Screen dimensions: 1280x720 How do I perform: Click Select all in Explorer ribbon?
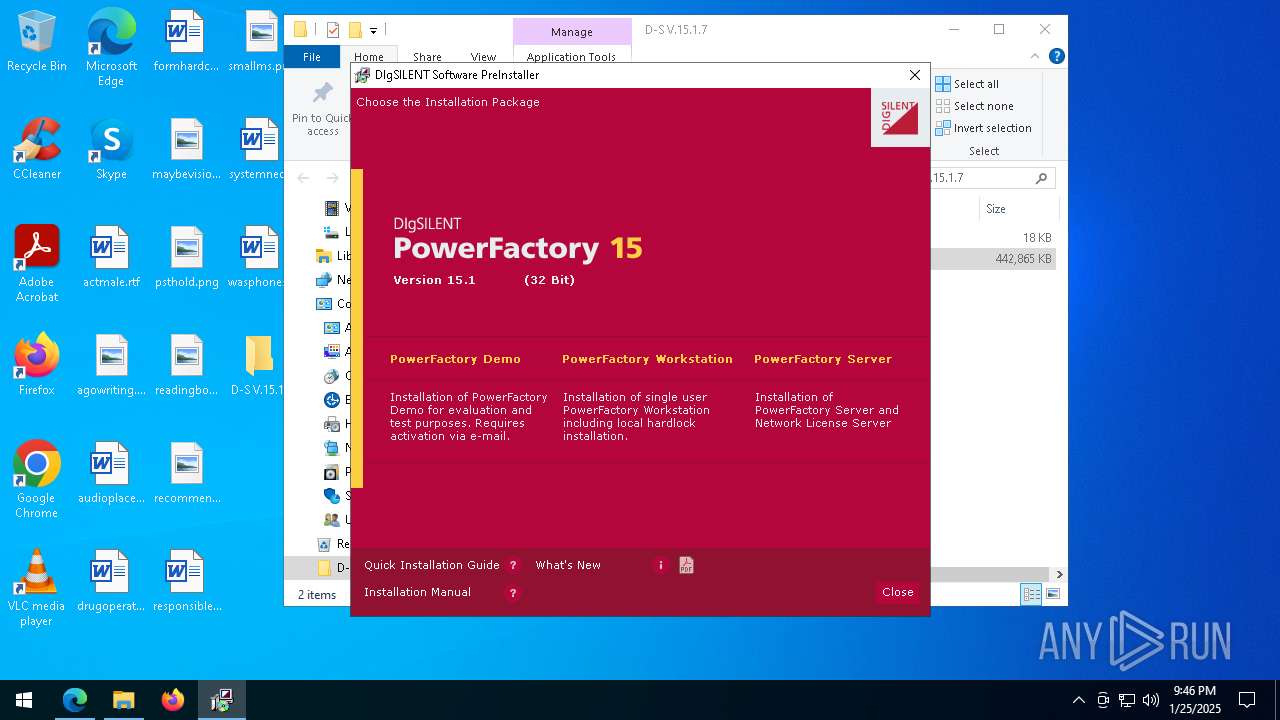(x=967, y=84)
